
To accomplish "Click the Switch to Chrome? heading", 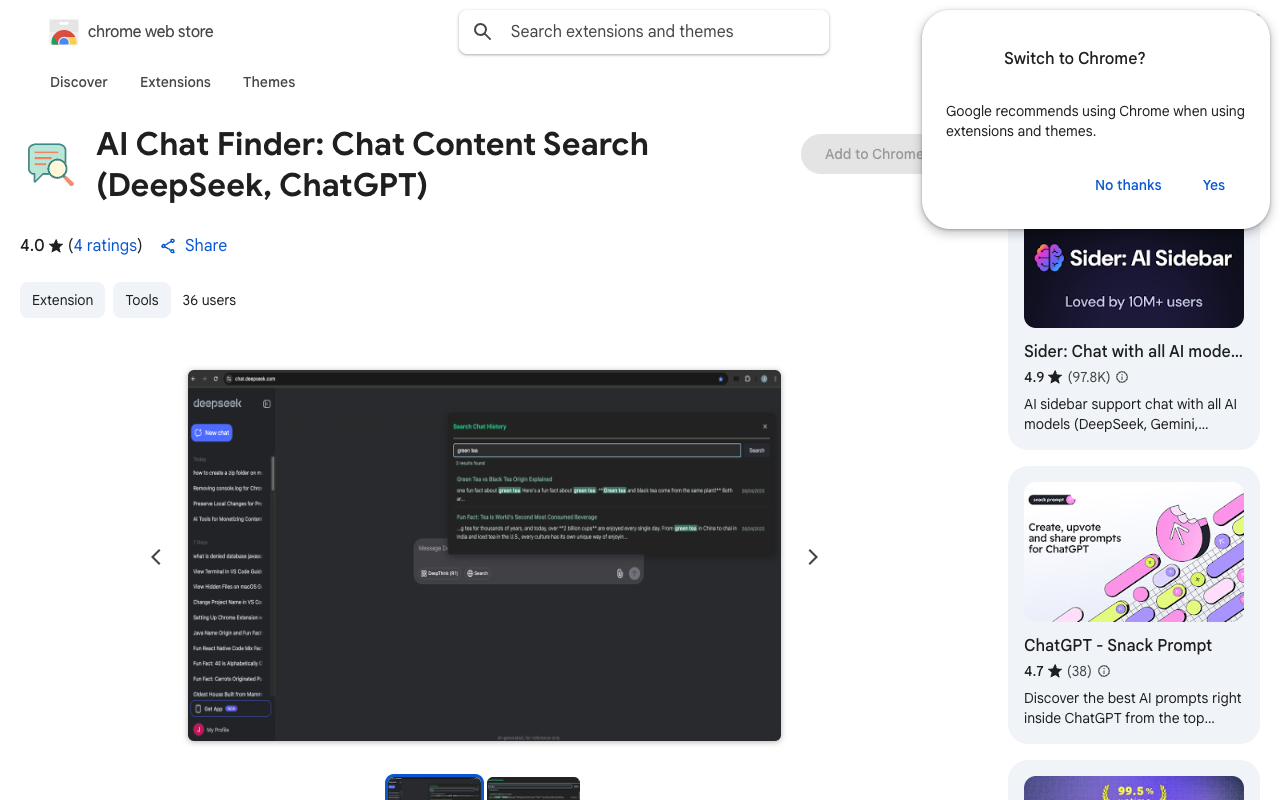I will tap(1075, 58).
